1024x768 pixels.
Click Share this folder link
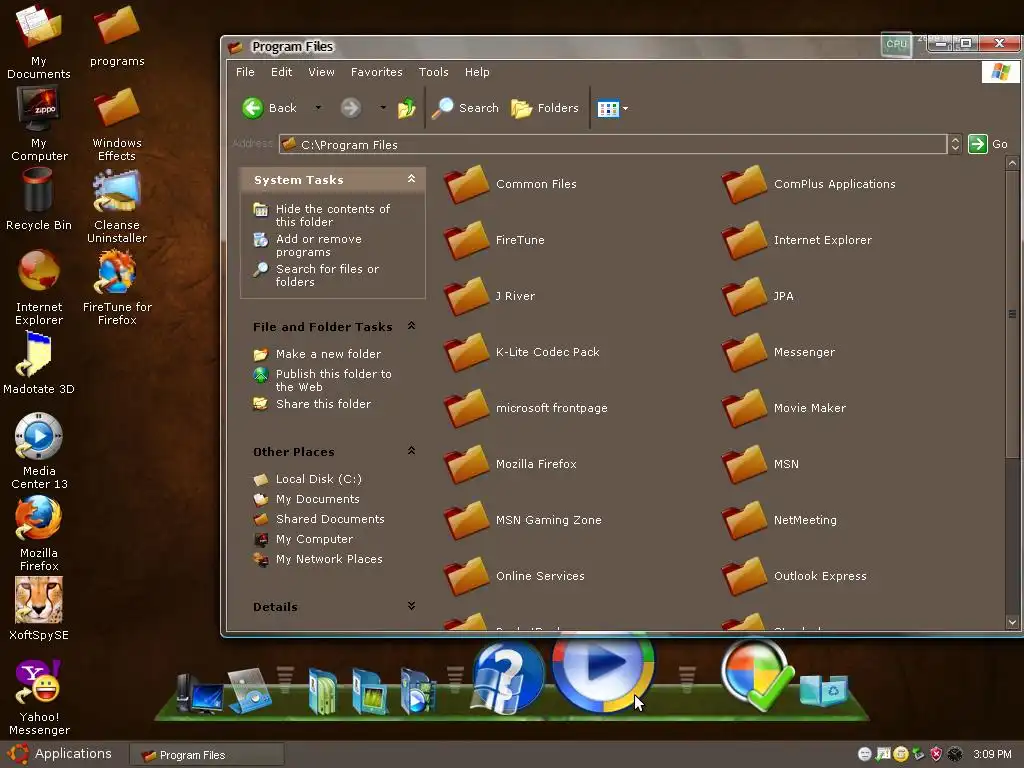[x=323, y=404]
